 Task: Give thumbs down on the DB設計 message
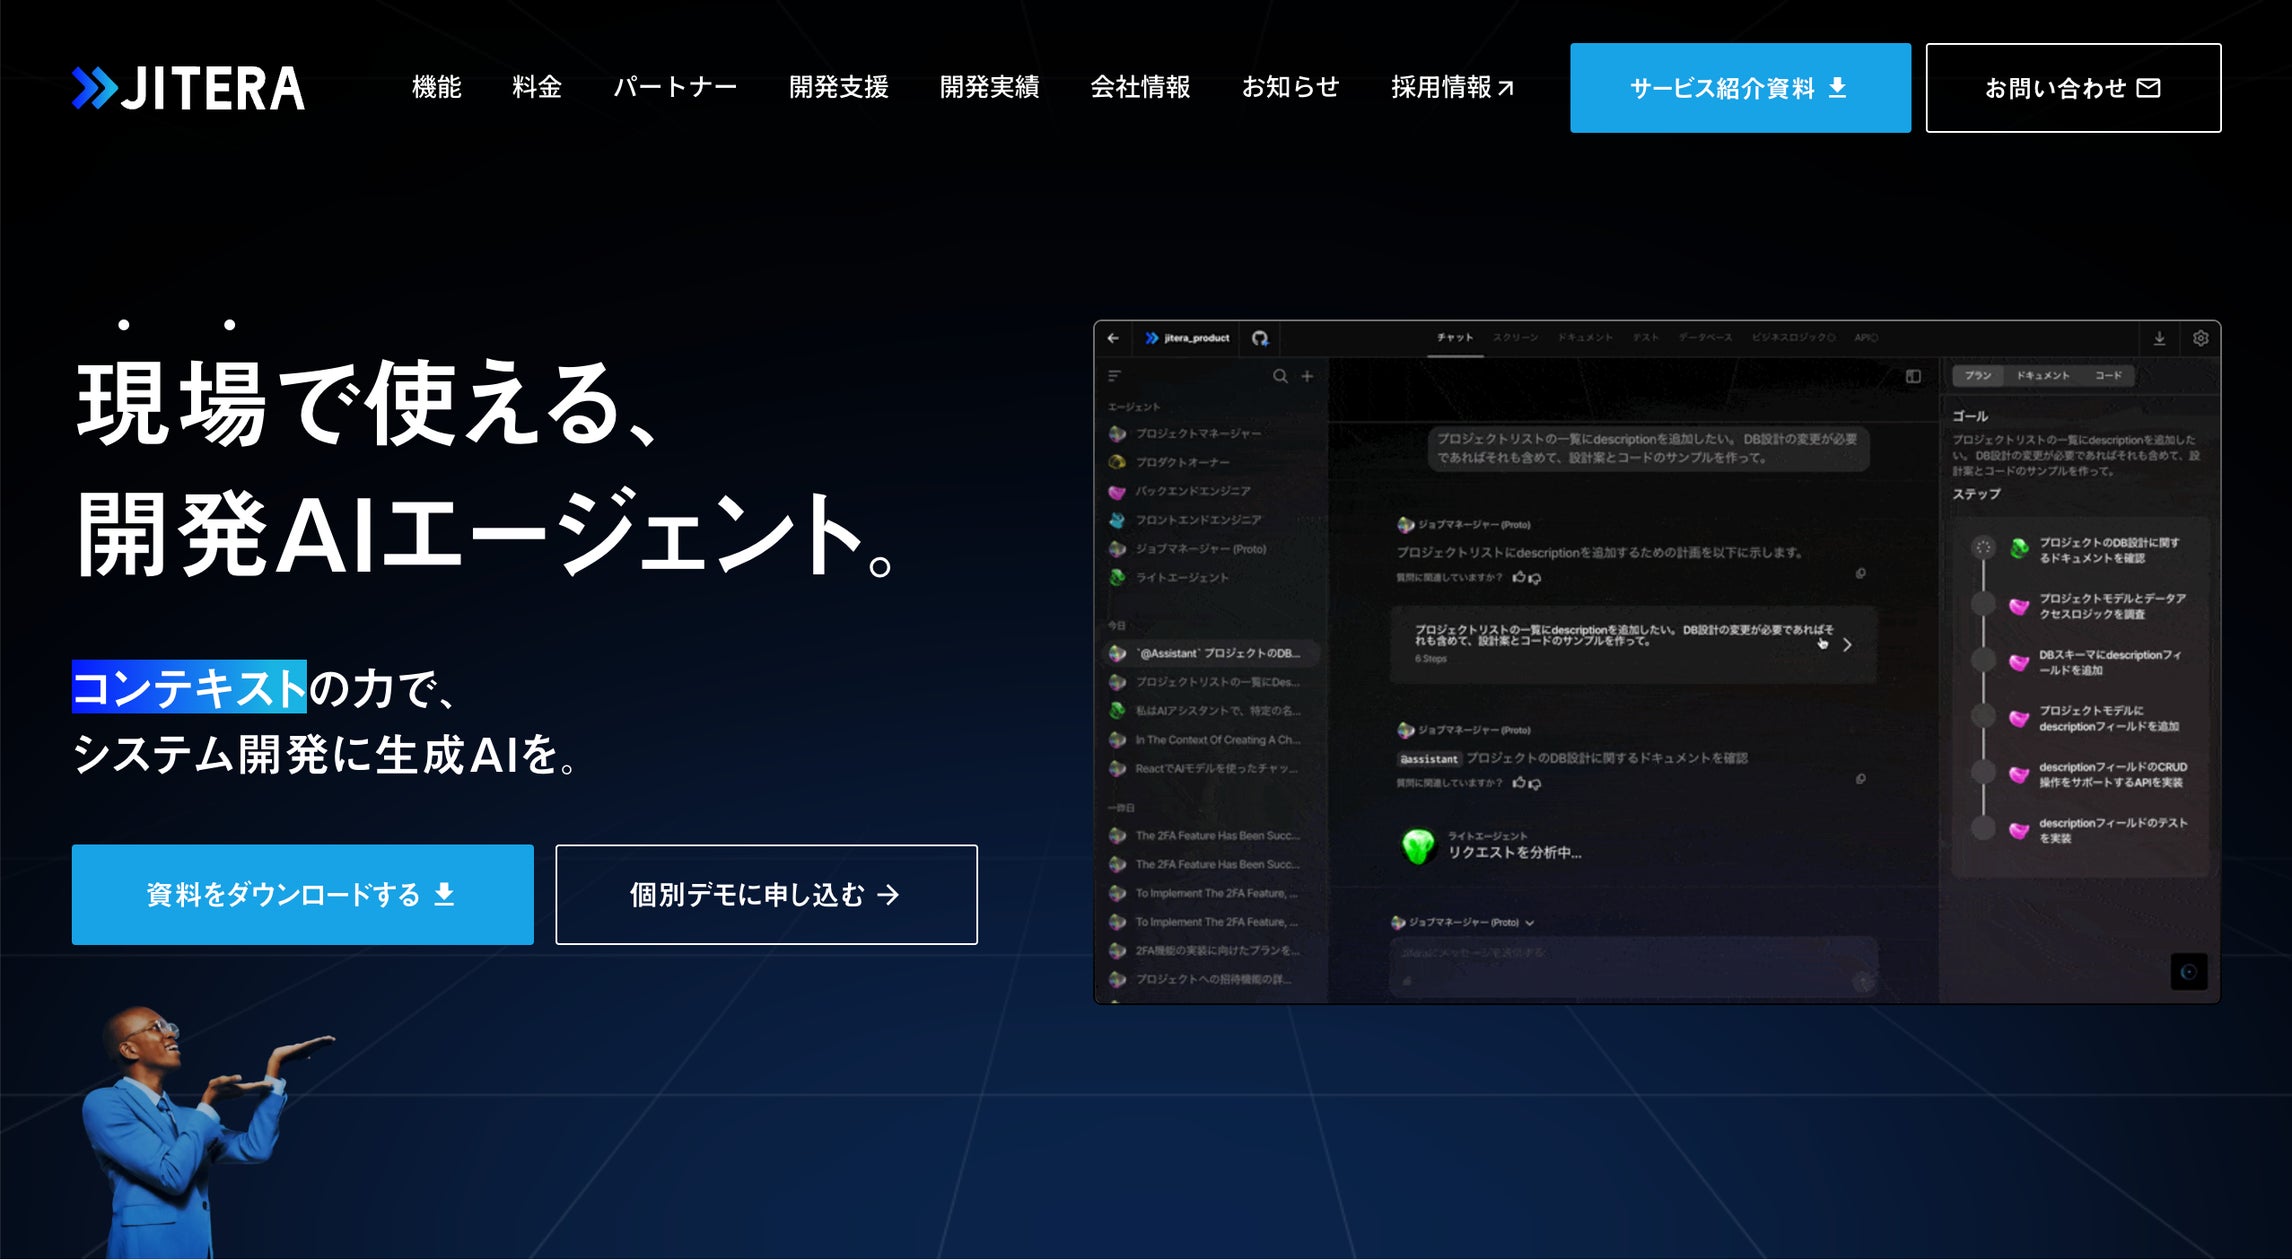pos(1534,784)
